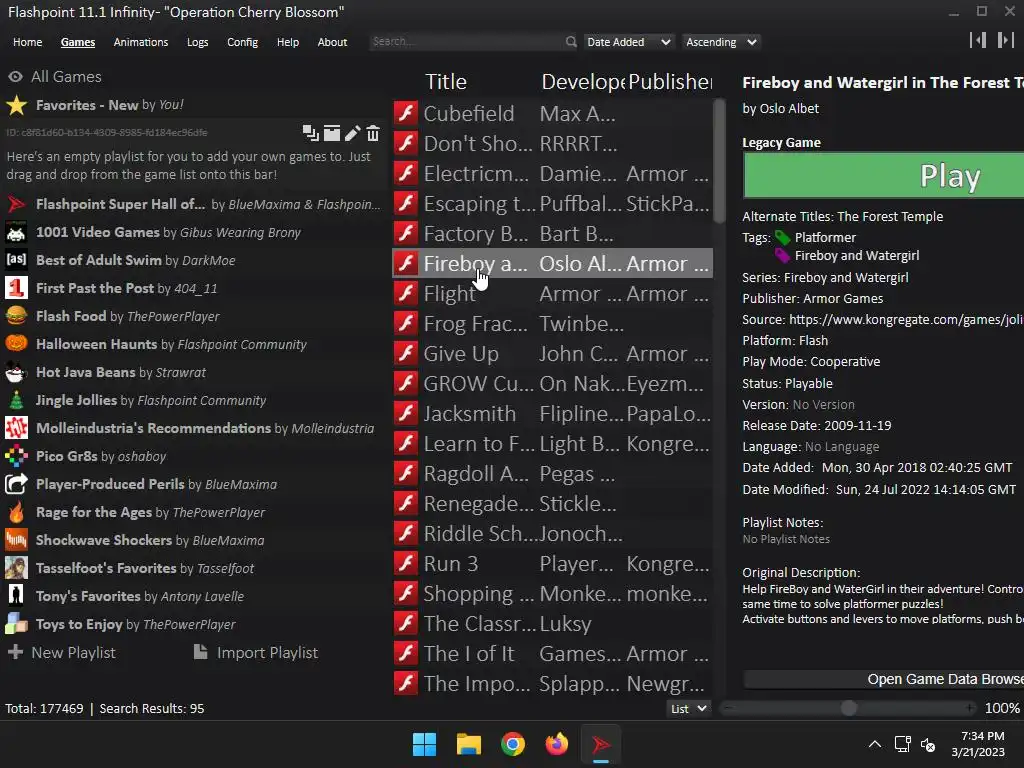The height and width of the screenshot is (768, 1024).
Task: Click the zoom slider minus end
Action: (728, 708)
